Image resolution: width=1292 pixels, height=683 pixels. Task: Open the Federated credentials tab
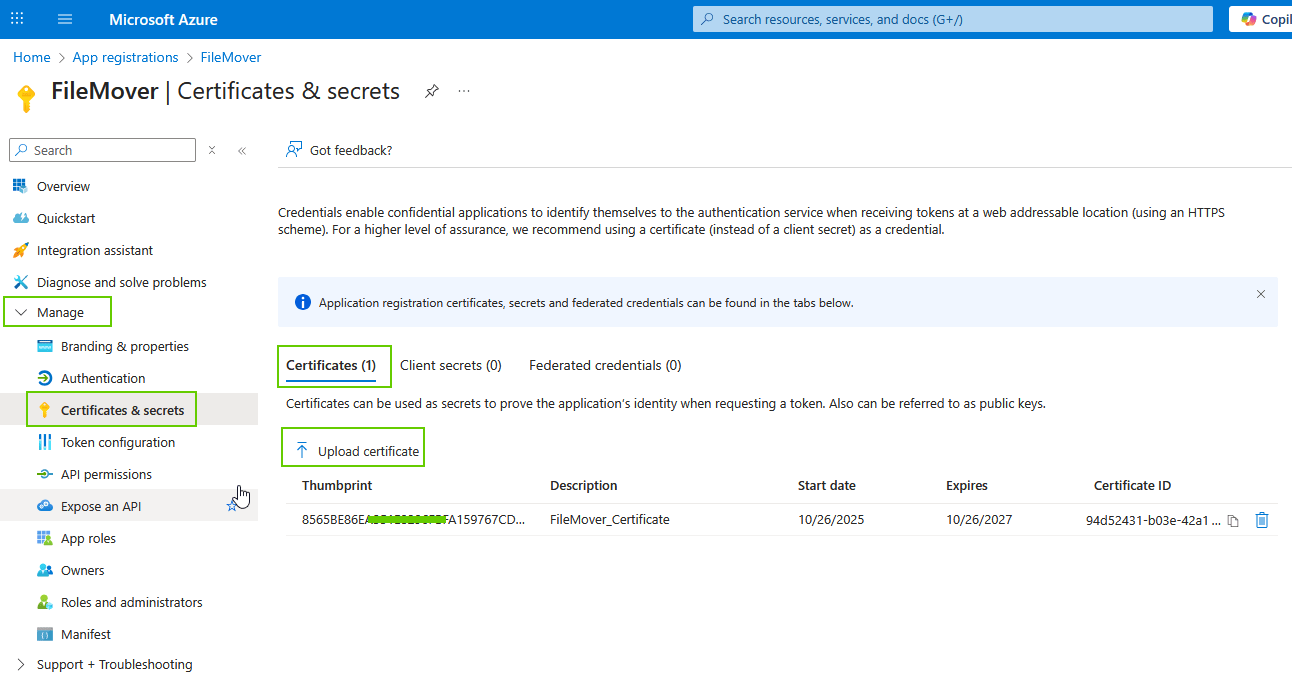[604, 365]
